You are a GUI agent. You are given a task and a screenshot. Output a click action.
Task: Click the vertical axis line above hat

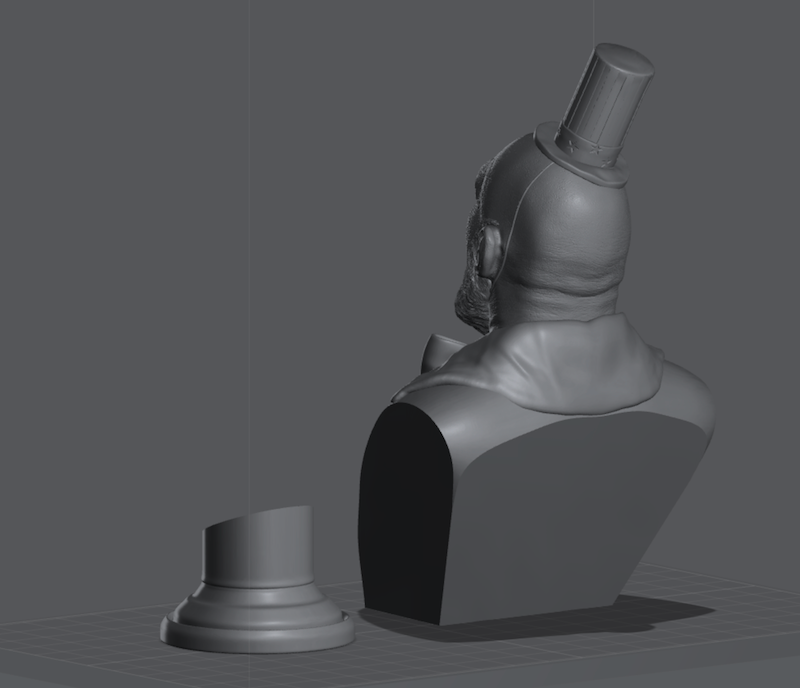pyautogui.click(x=597, y=20)
